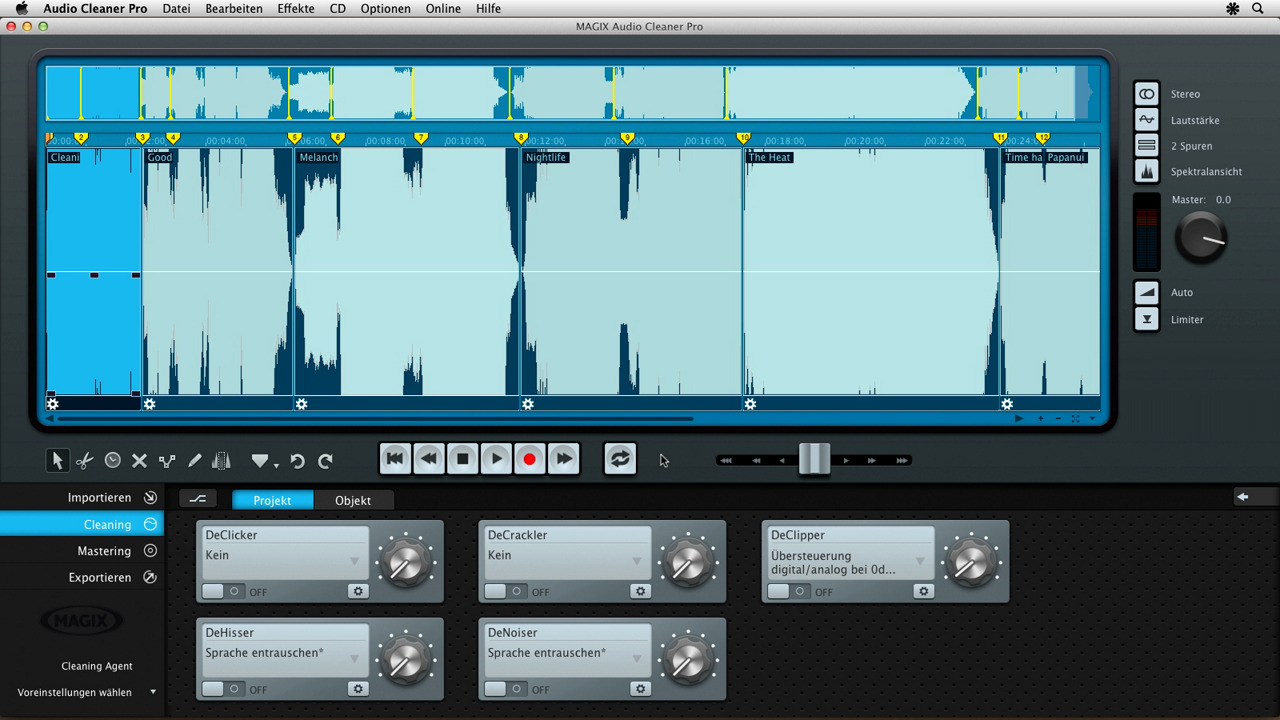Open the Effekte menu
The width and height of the screenshot is (1280, 720).
(x=296, y=8)
